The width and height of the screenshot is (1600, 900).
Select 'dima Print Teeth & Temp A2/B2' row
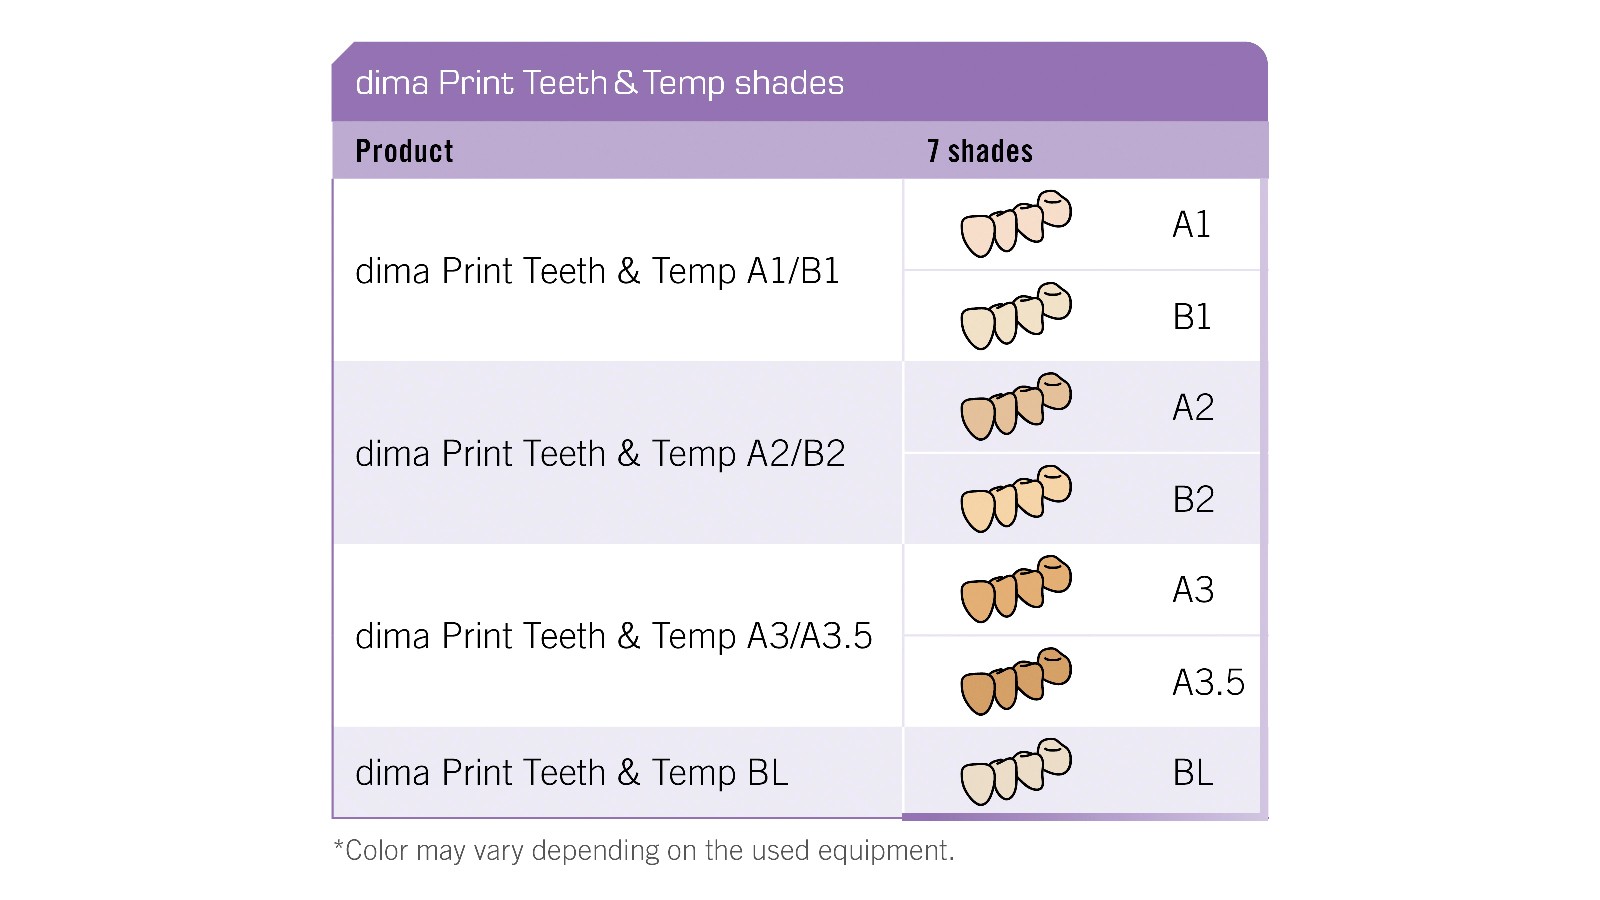coord(600,454)
